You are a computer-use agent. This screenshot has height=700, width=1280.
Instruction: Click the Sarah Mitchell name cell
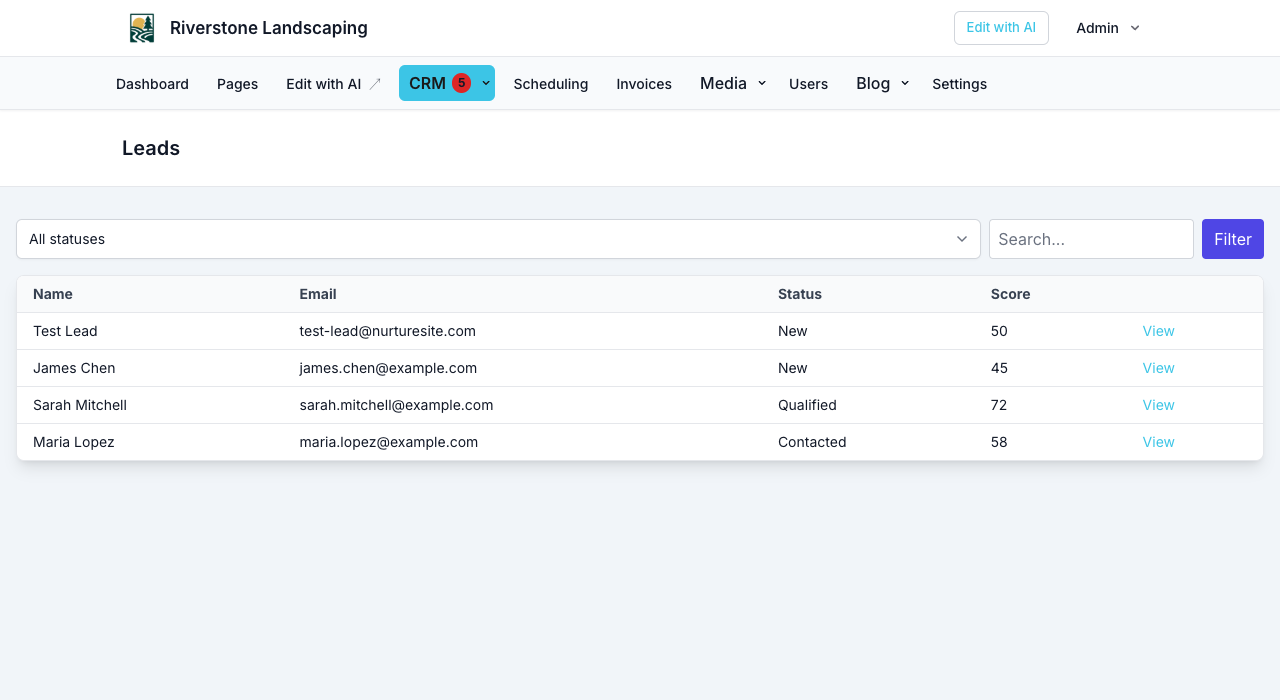[x=80, y=405]
